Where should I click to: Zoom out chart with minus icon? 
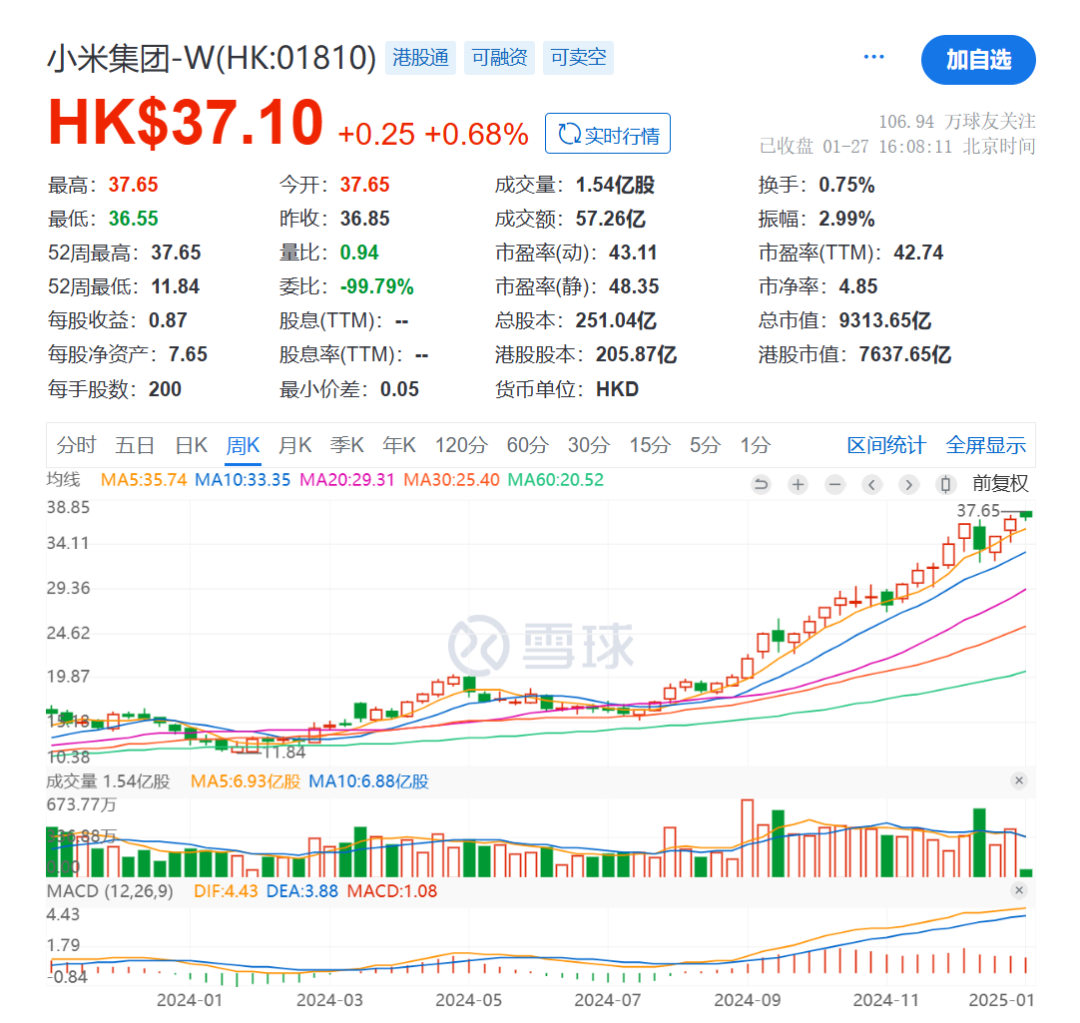pos(835,484)
